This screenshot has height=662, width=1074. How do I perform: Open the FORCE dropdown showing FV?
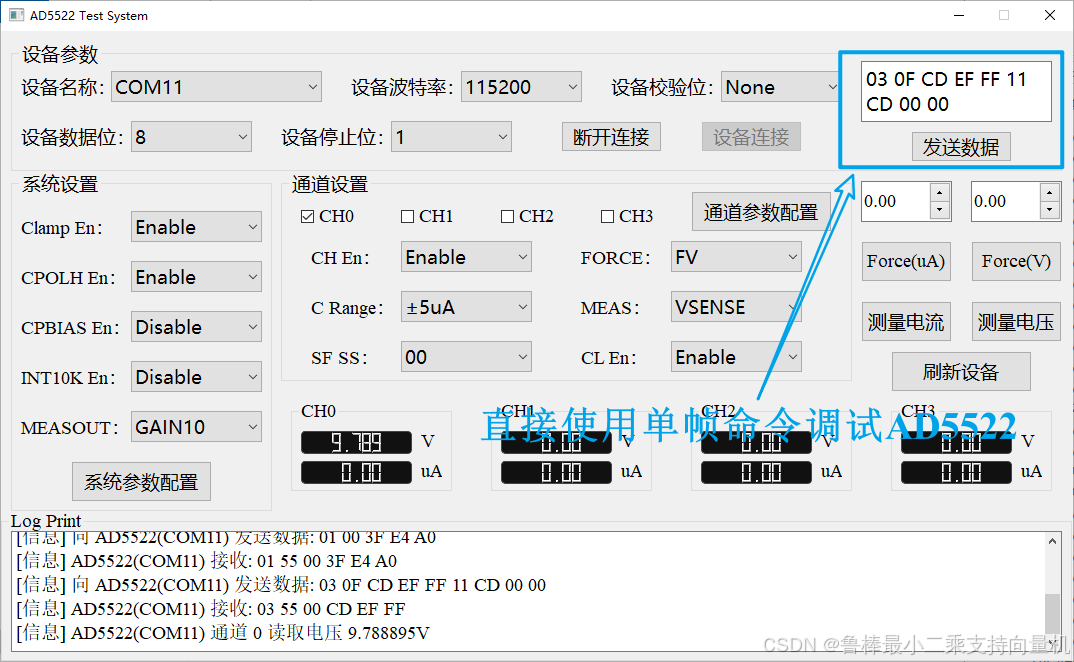[736, 257]
